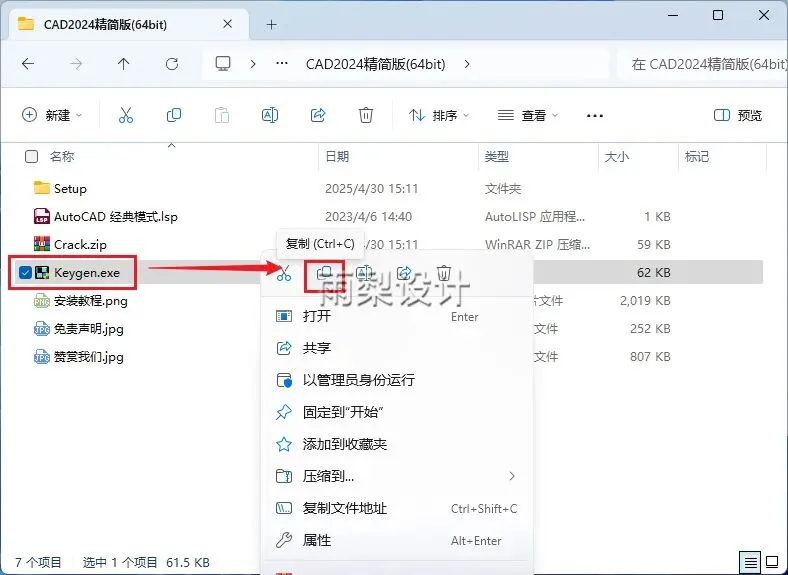Select the 安装教程.png file
Screen dimensions: 788x575
90,301
